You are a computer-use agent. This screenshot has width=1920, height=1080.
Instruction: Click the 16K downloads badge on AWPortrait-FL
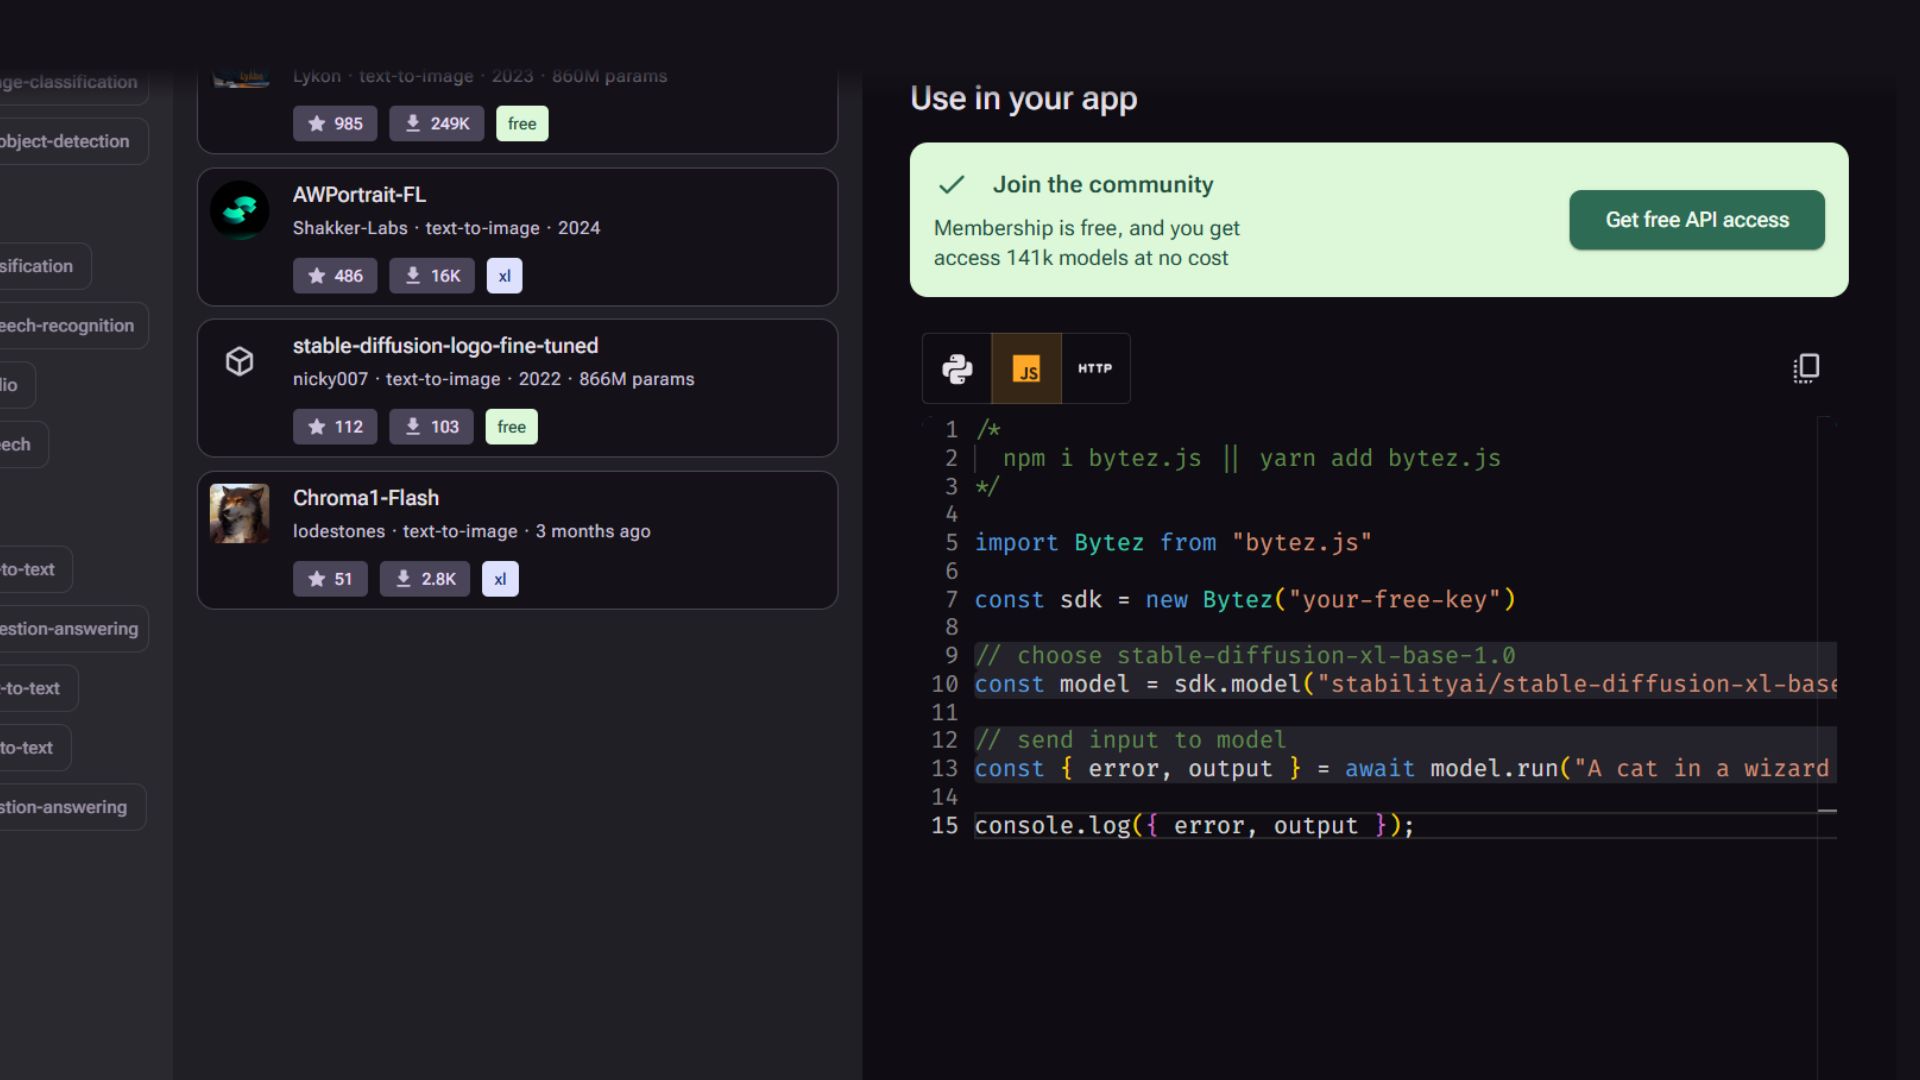(x=432, y=276)
